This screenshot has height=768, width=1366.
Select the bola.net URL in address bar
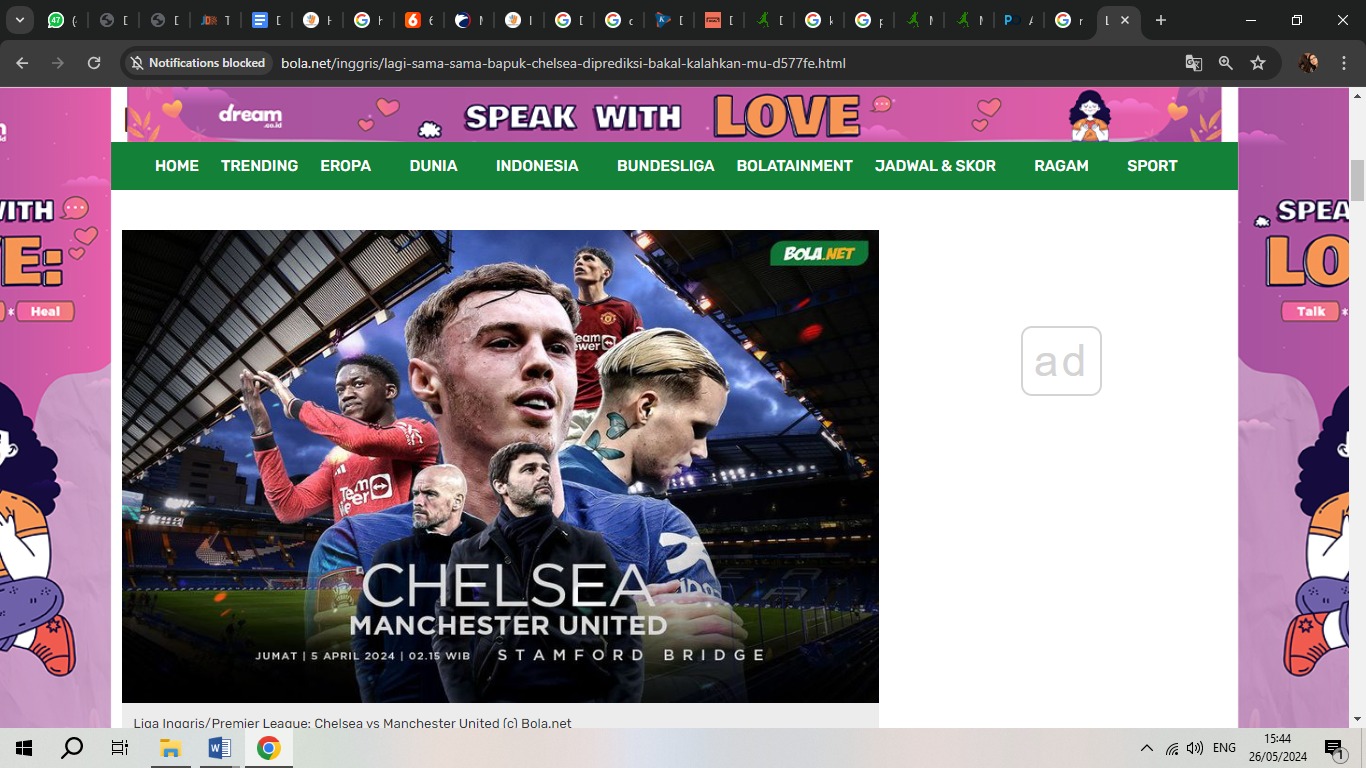[563, 63]
